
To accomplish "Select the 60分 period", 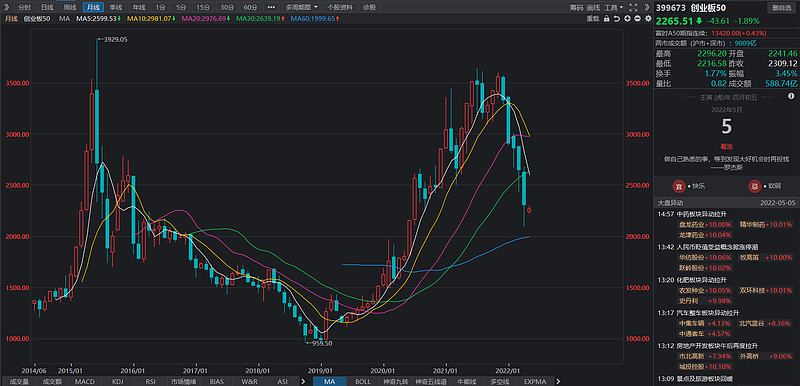I will point(250,7).
